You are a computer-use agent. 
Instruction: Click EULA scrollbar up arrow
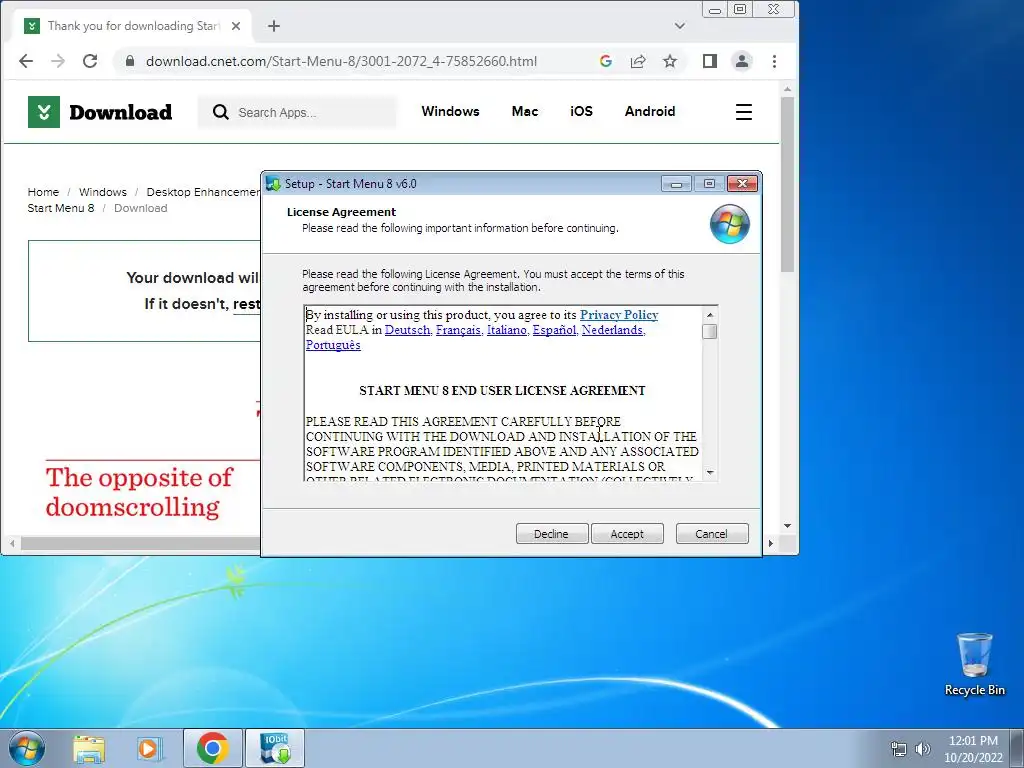pyautogui.click(x=710, y=315)
